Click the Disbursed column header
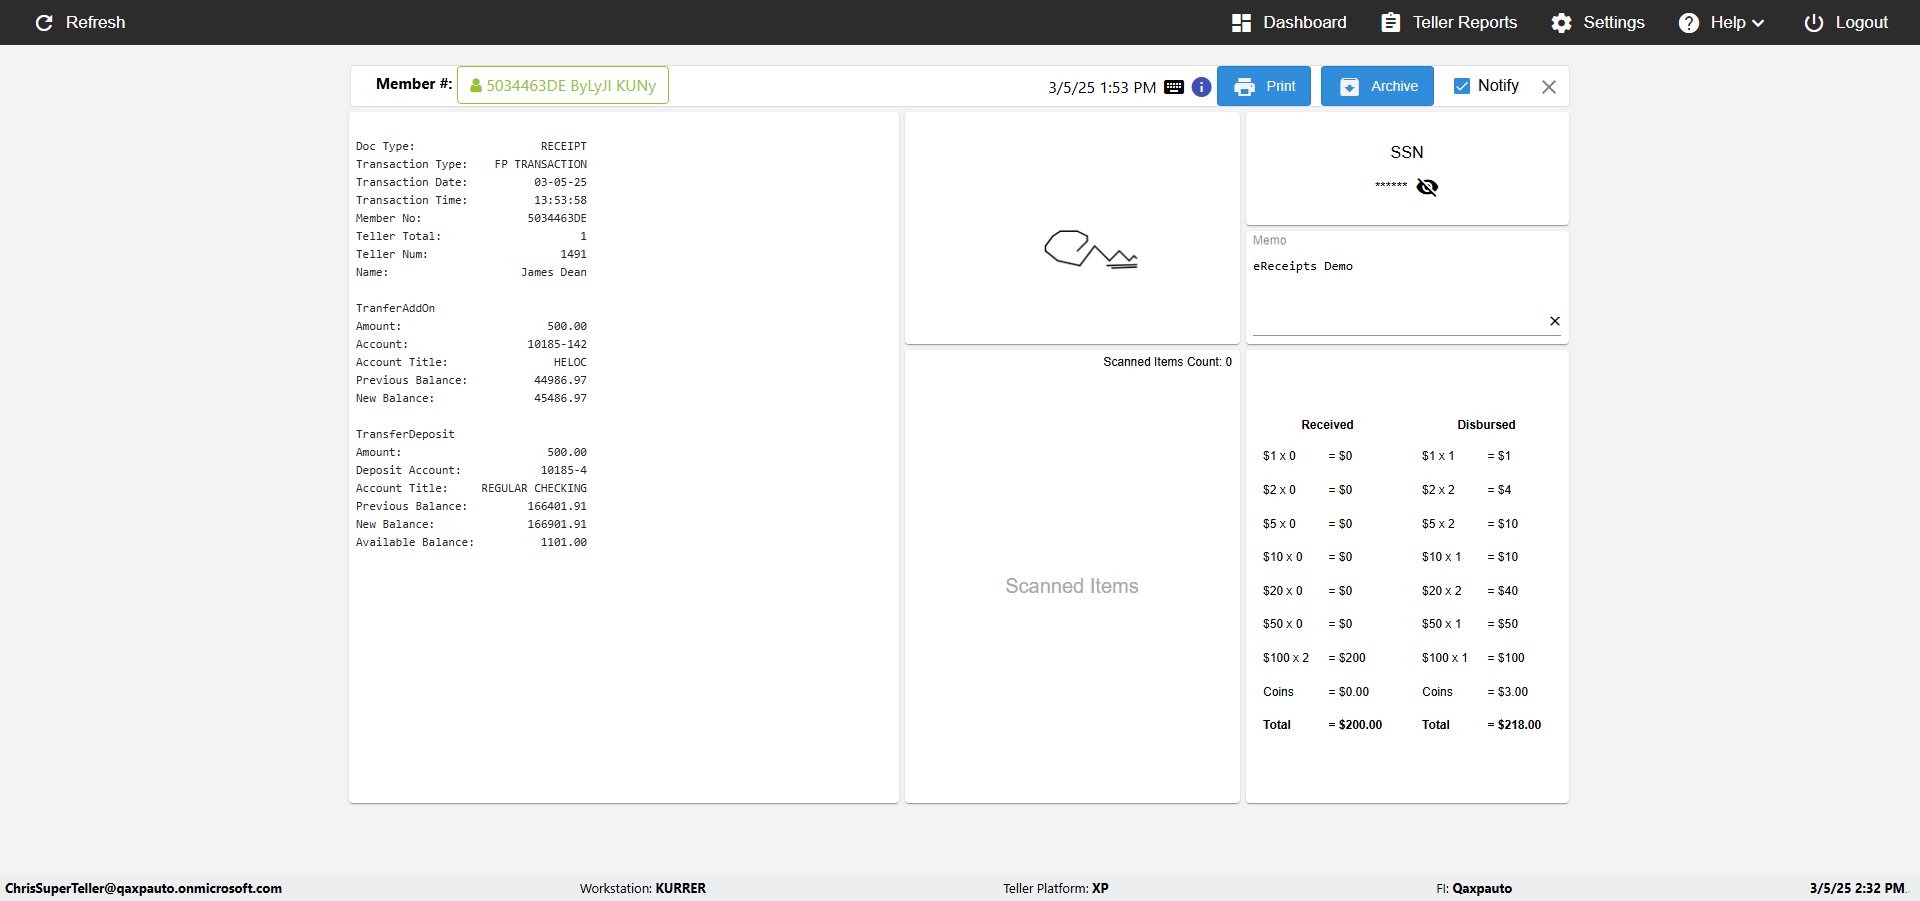This screenshot has width=1920, height=901. 1486,425
